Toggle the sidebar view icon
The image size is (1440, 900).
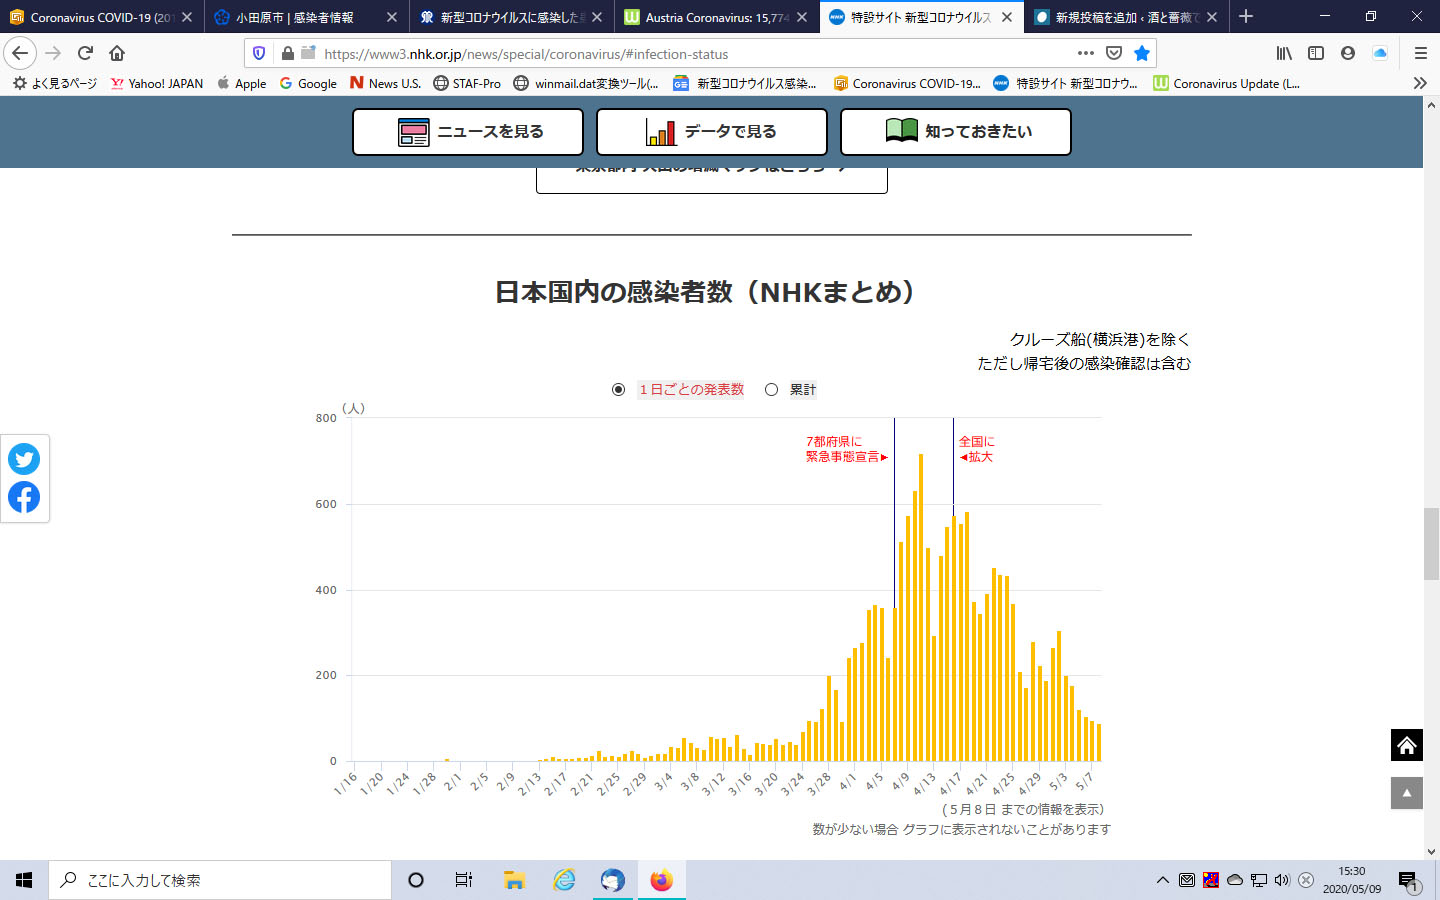(x=1316, y=53)
